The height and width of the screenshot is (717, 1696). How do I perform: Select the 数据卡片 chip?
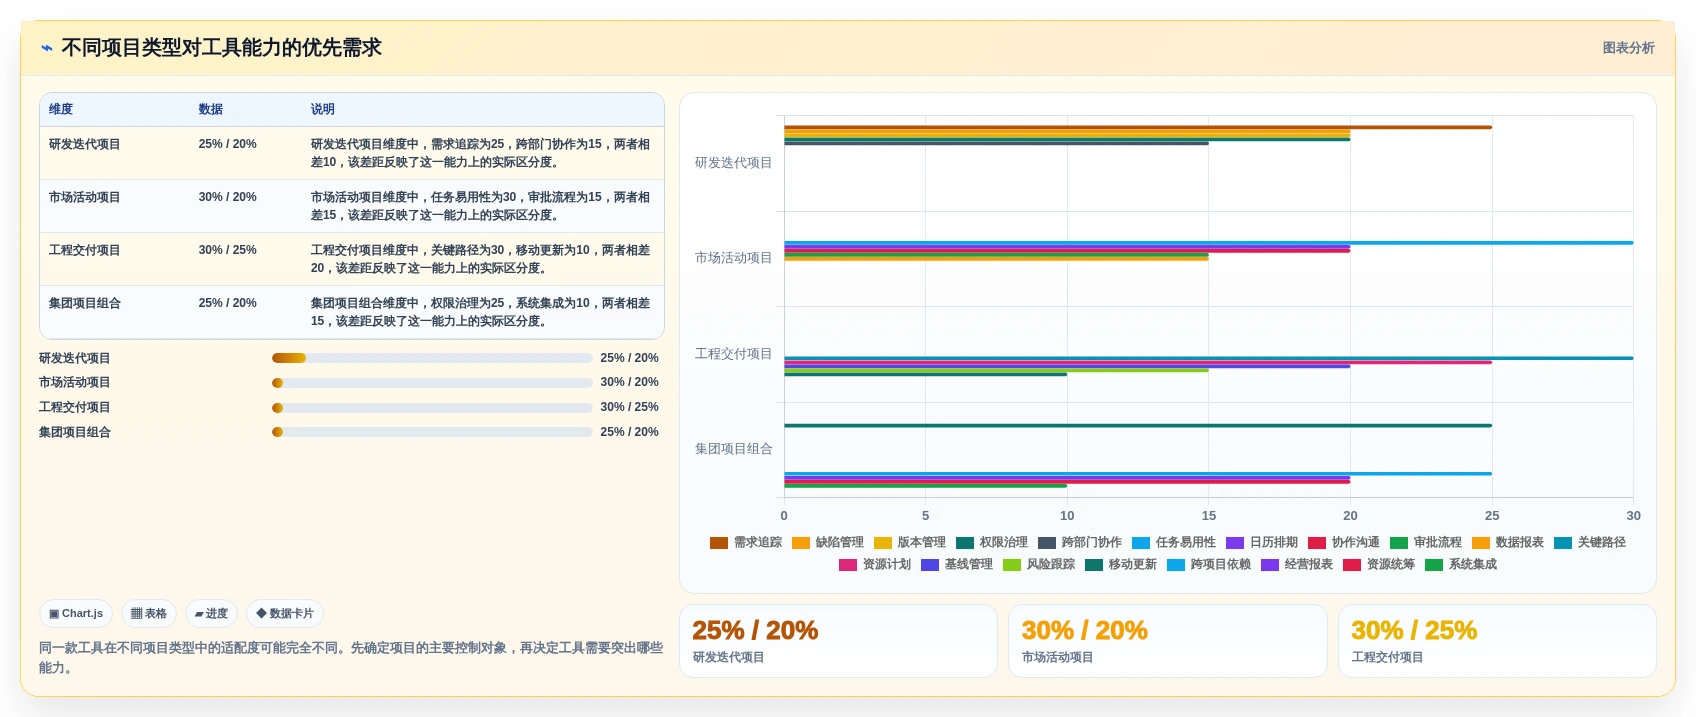click(285, 614)
